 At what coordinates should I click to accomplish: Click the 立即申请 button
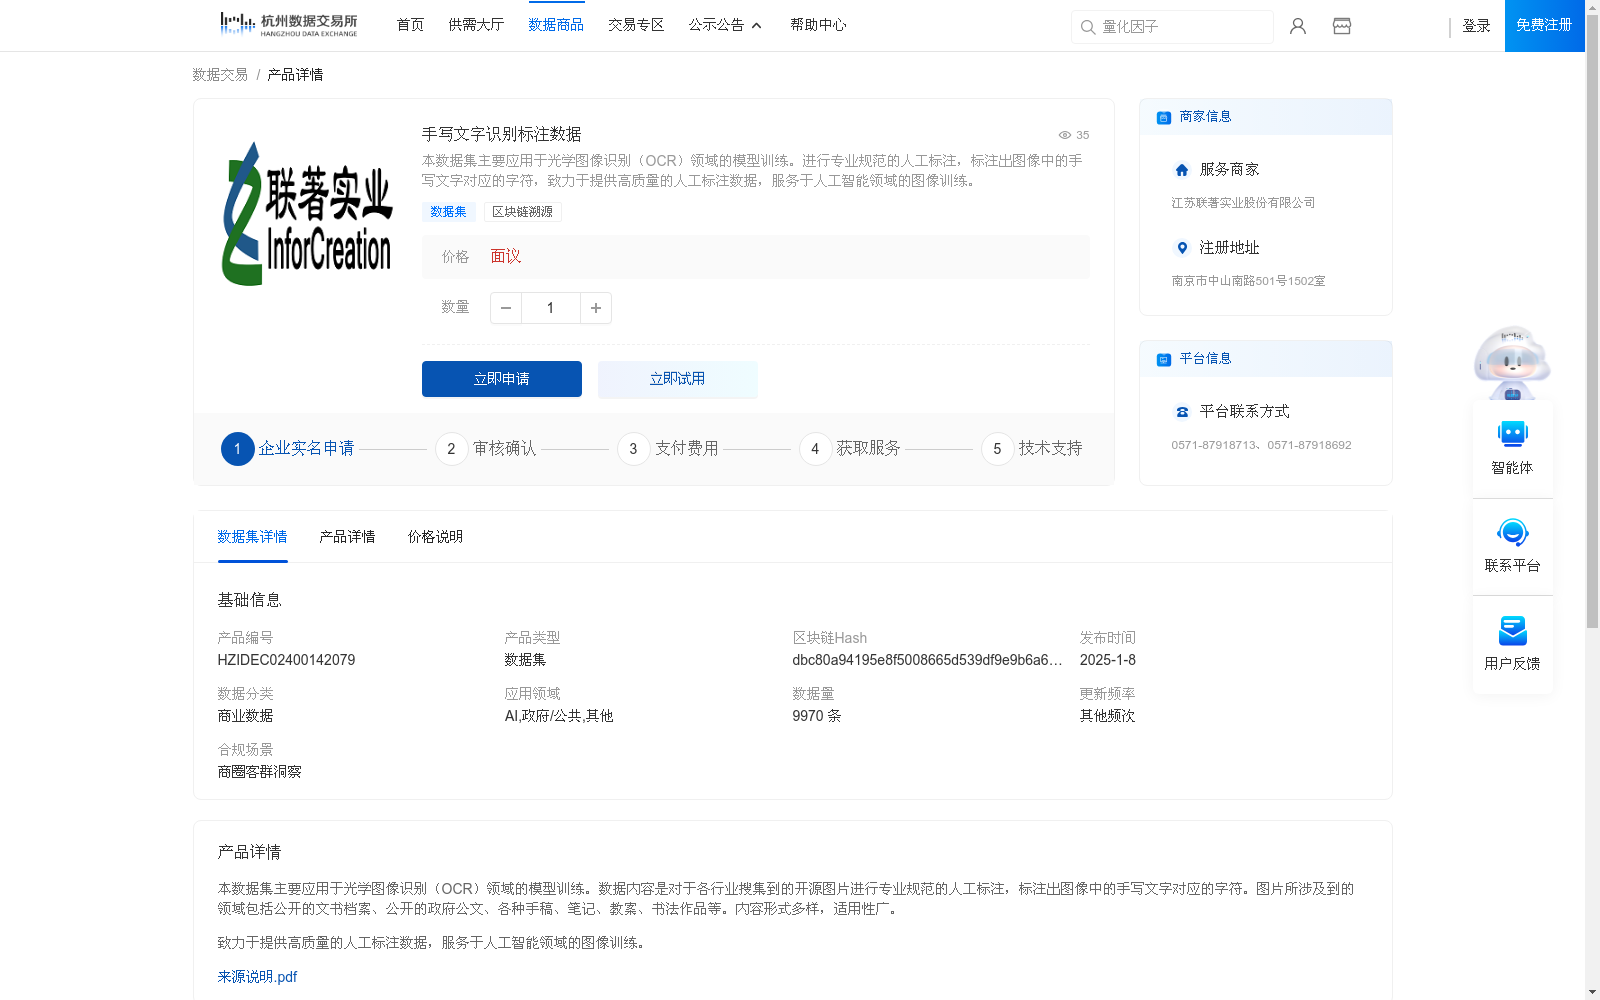tap(502, 379)
